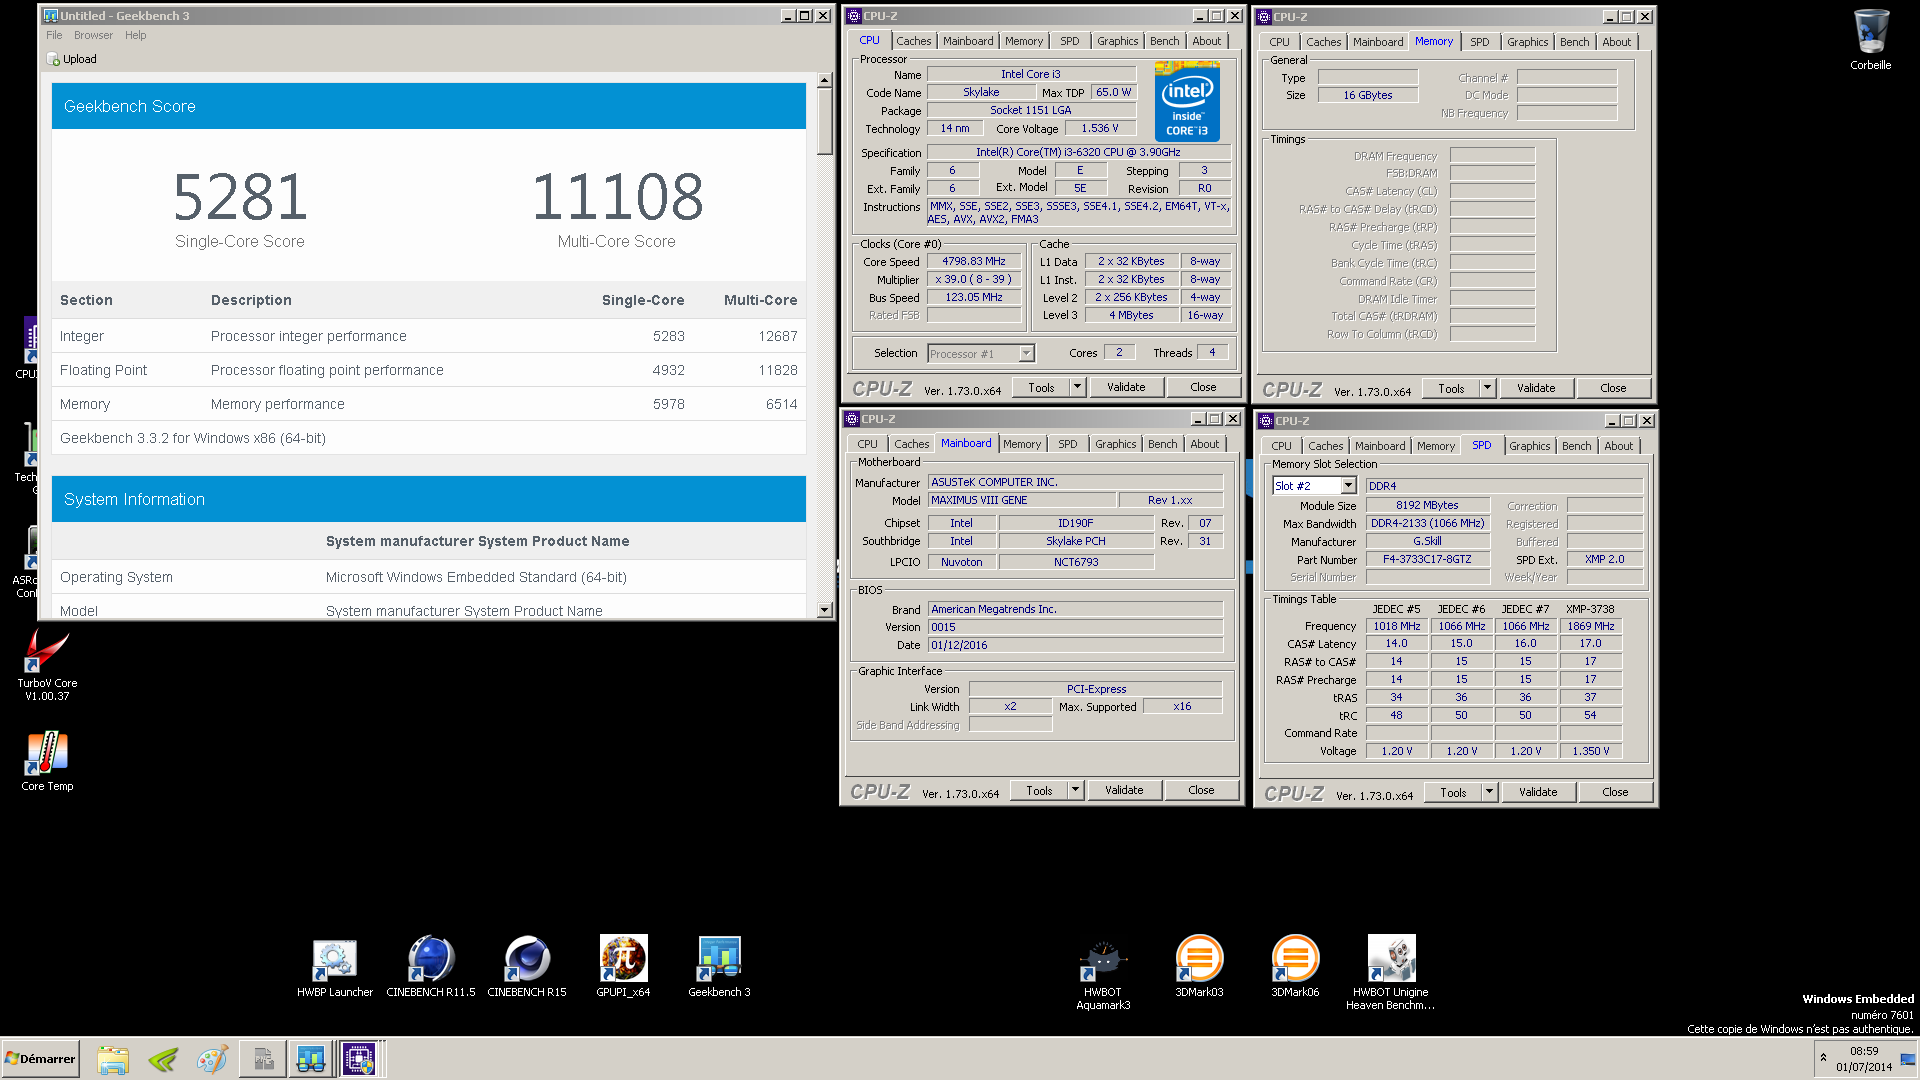The image size is (1920, 1080).
Task: Launch CINEBENCH R11.5 shortcut
Action: (x=431, y=966)
